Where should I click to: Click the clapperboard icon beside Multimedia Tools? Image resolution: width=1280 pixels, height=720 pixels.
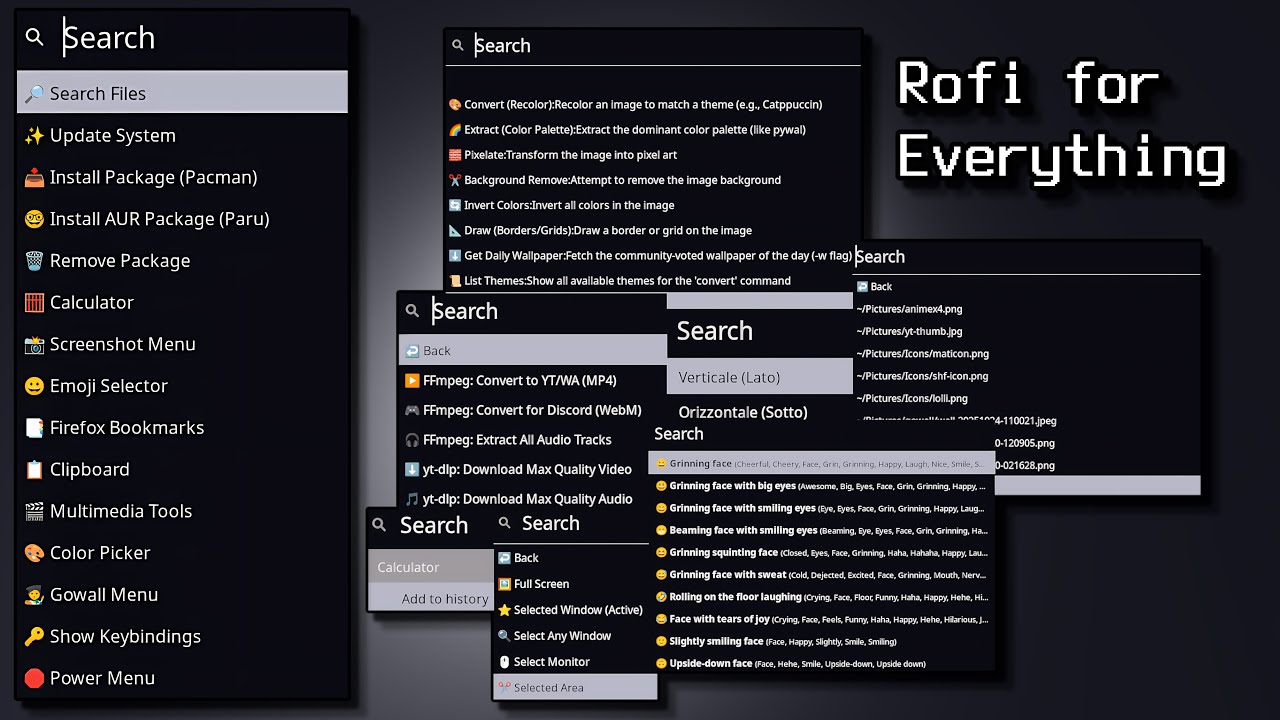tap(34, 511)
